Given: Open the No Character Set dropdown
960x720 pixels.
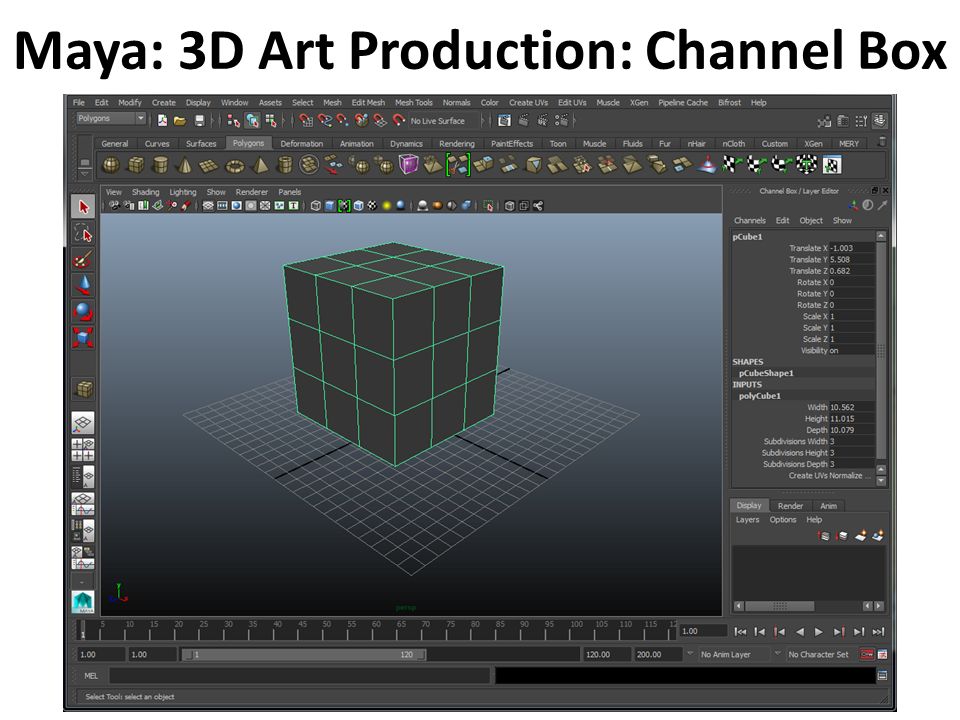Looking at the screenshot, I should pos(819,654).
